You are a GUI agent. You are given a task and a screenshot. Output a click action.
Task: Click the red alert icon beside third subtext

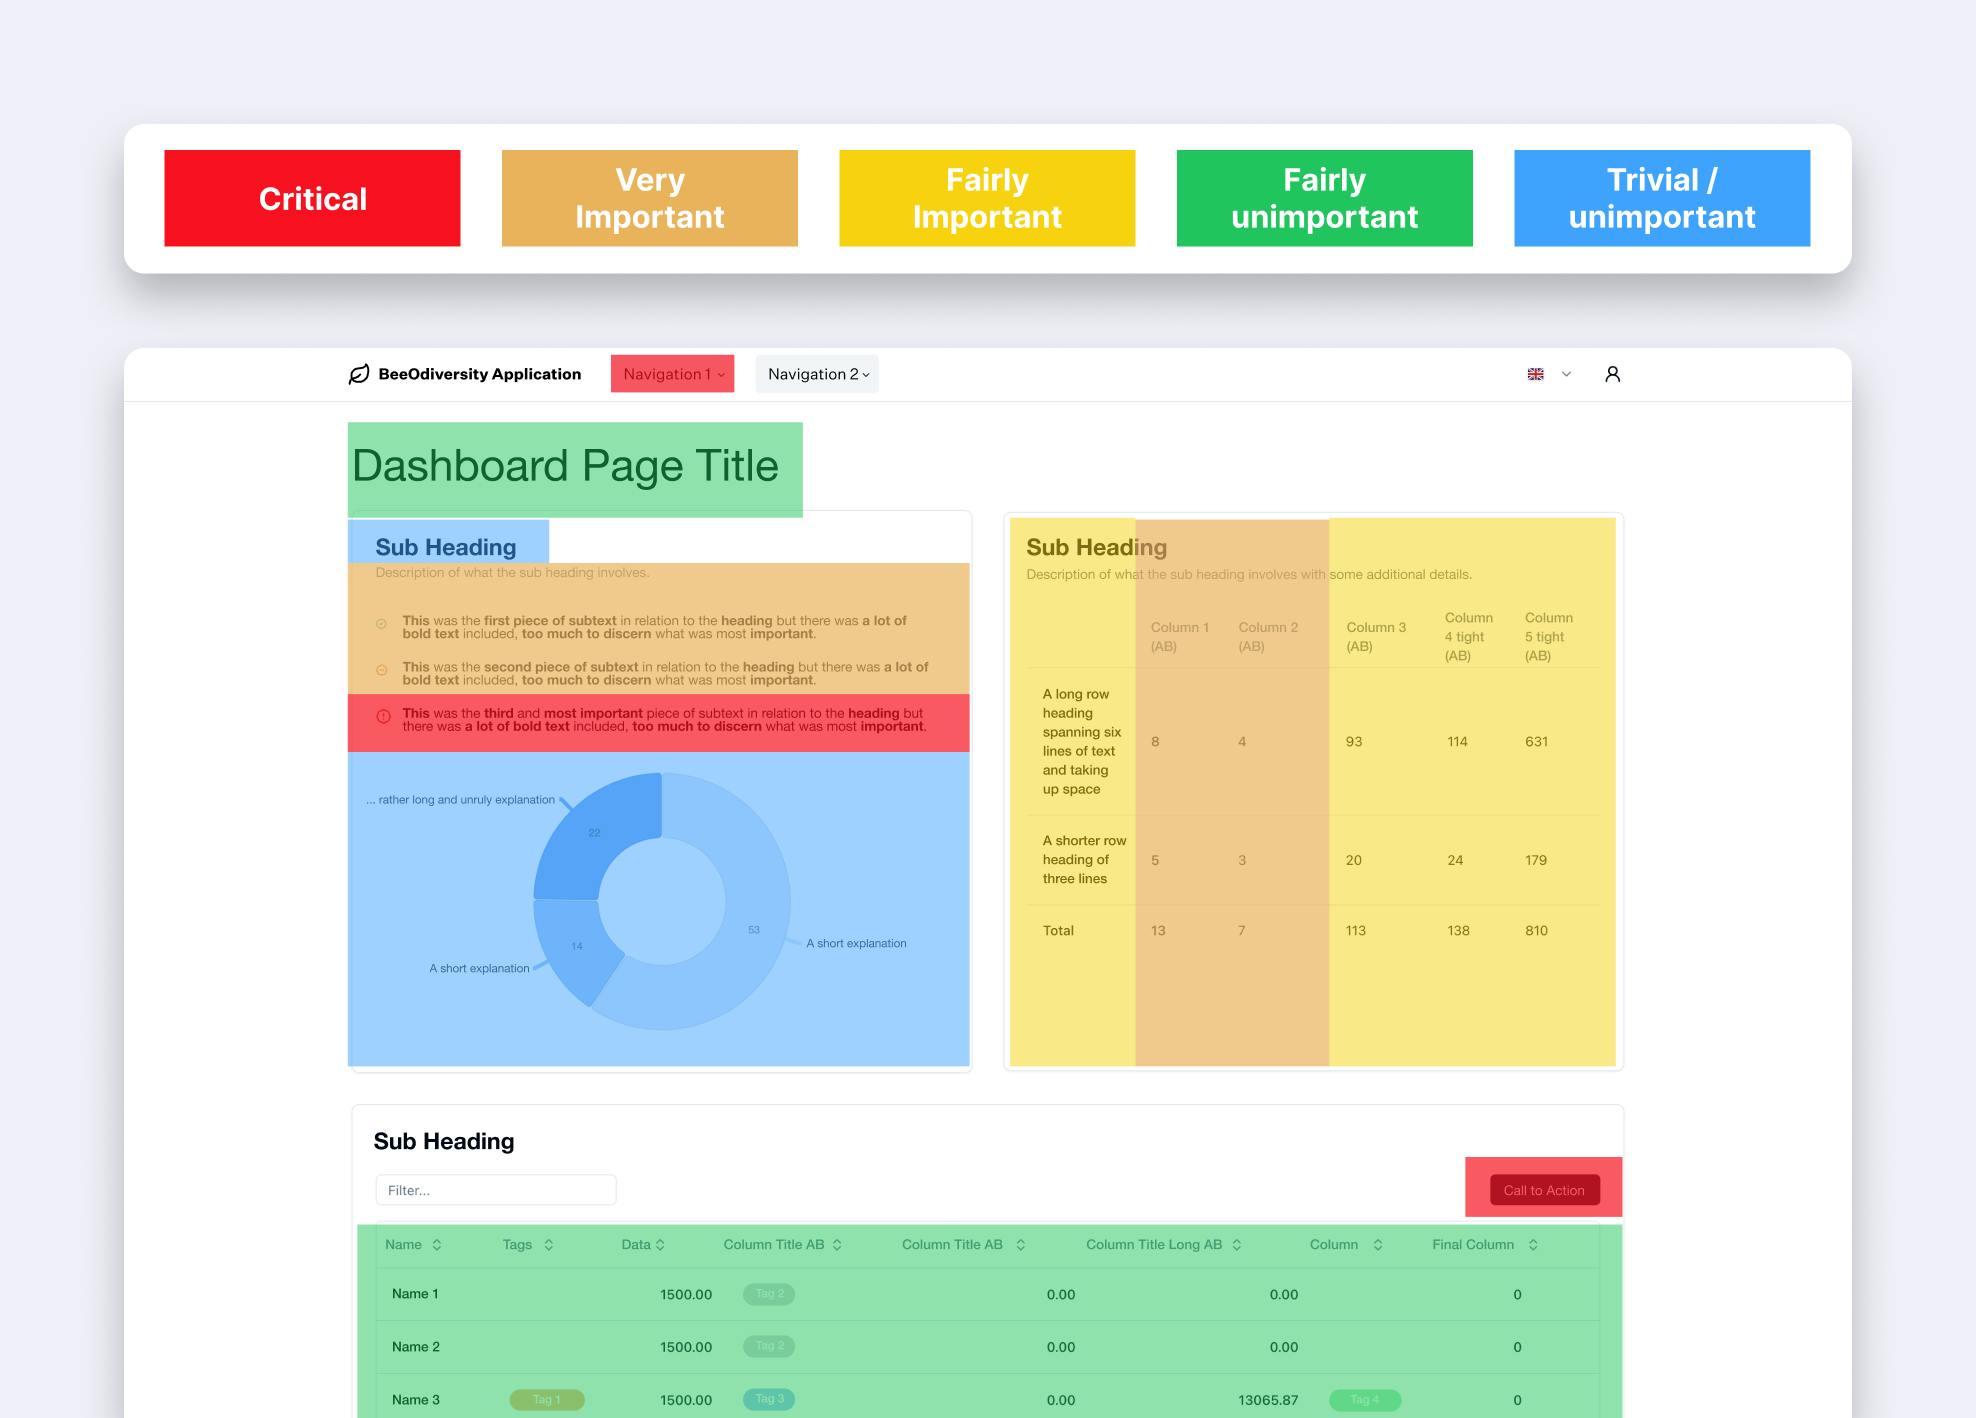pos(383,716)
